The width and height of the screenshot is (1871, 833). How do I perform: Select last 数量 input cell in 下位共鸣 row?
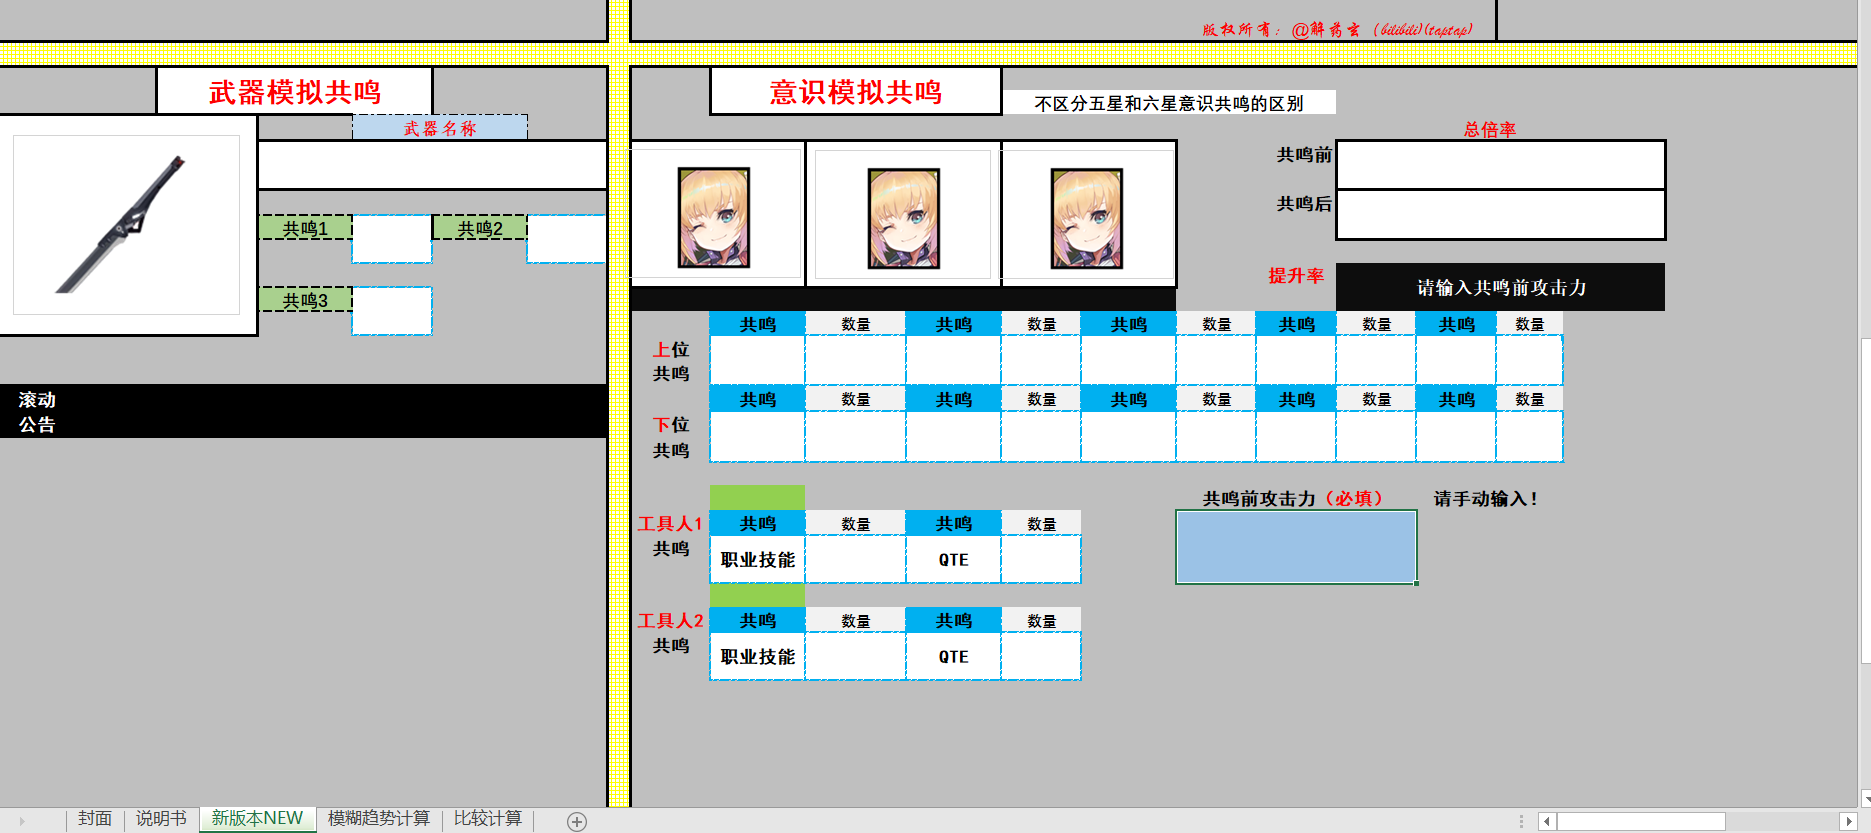[1529, 436]
